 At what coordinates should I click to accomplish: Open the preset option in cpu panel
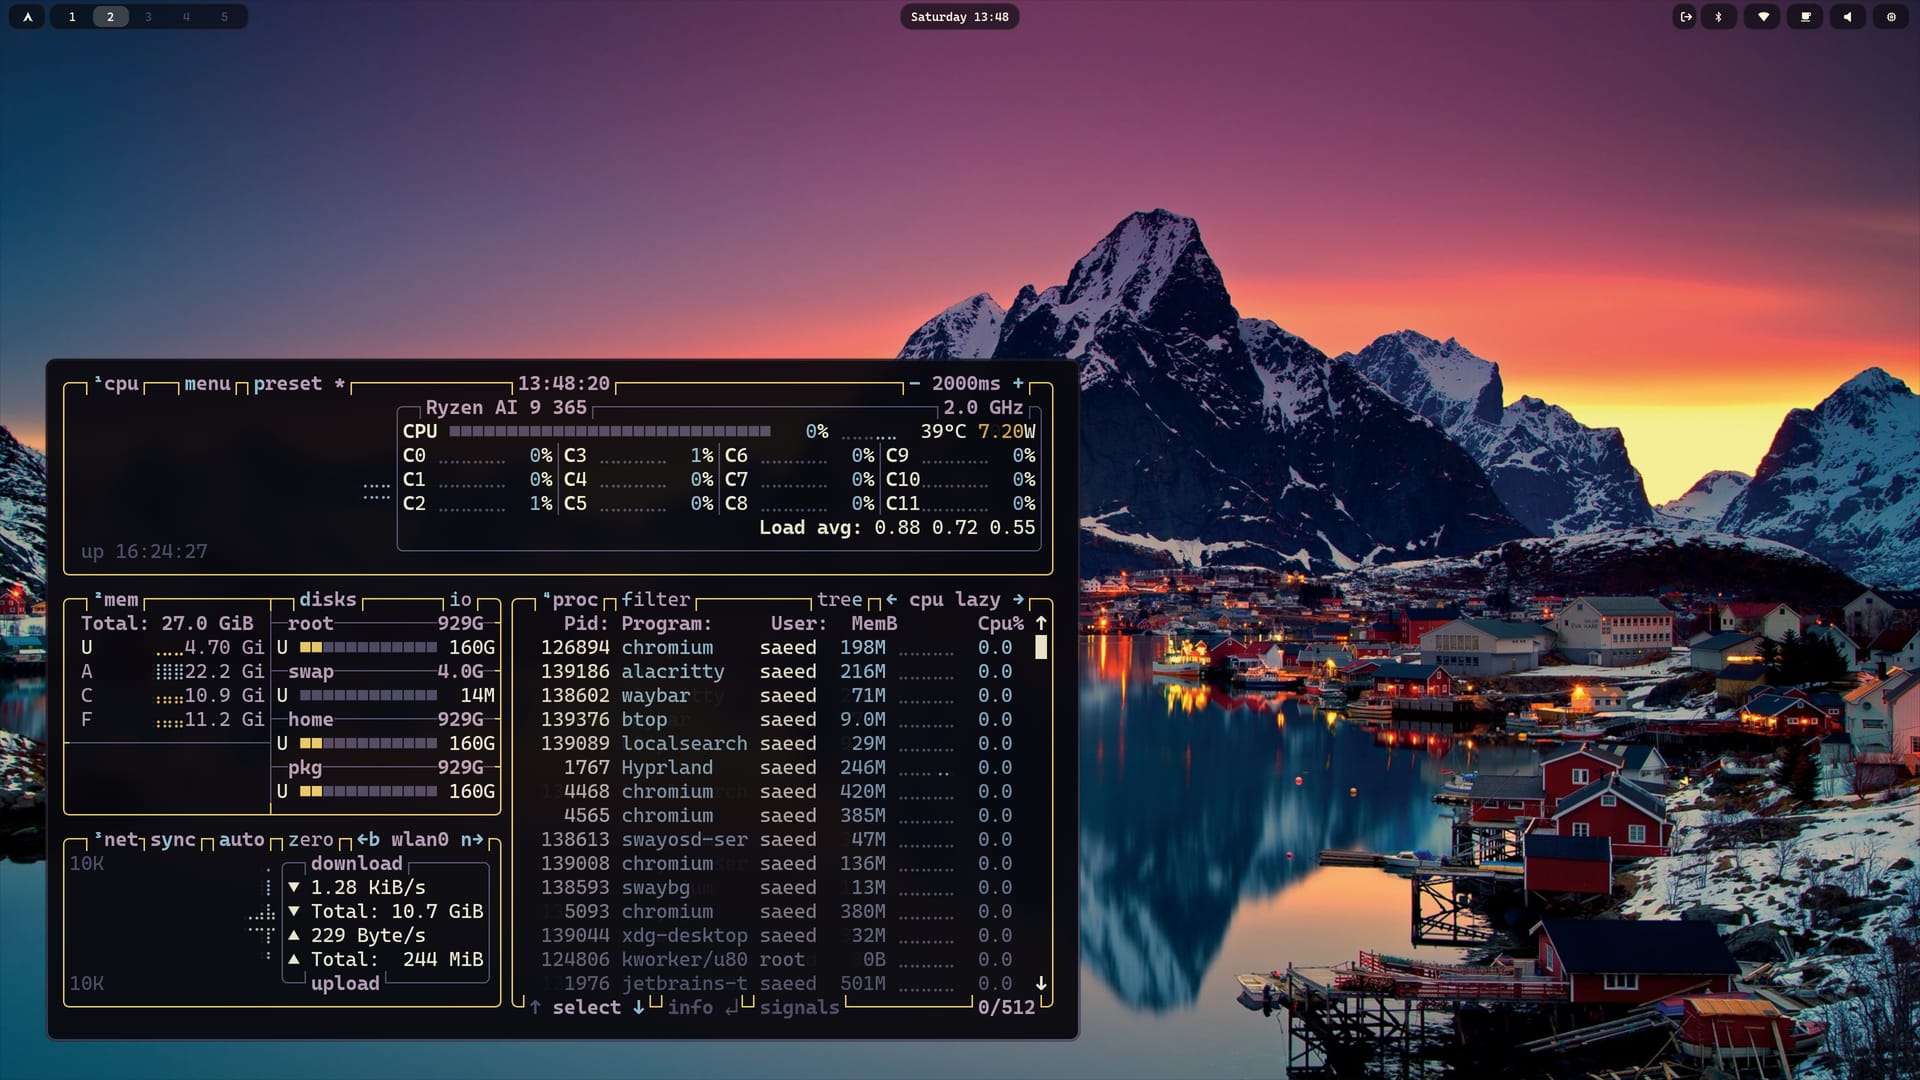point(288,383)
